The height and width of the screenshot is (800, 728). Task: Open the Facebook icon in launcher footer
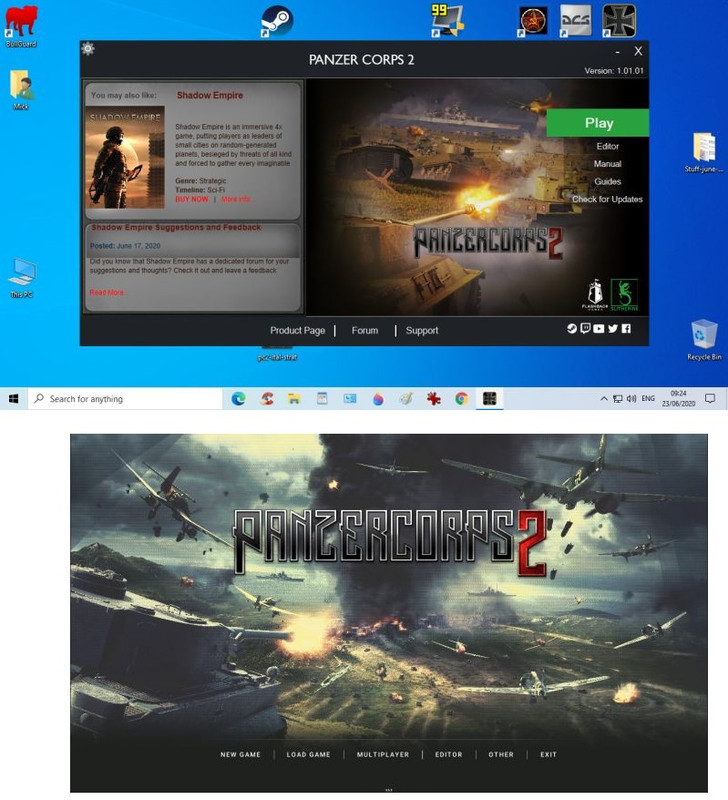(x=626, y=329)
